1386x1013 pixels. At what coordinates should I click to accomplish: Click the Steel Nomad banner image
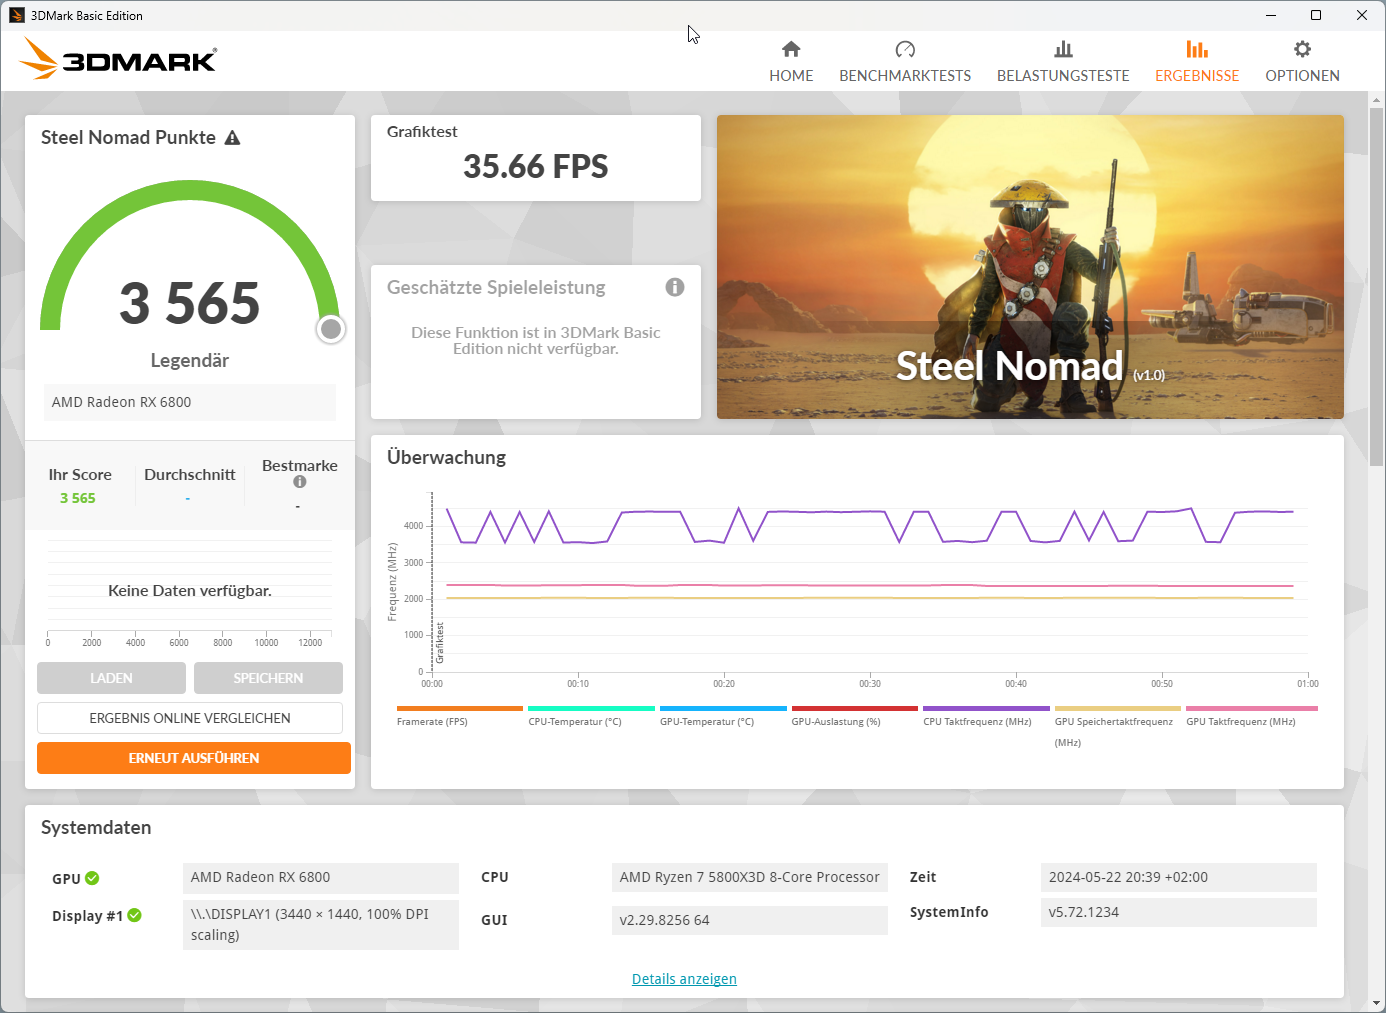click(x=1030, y=267)
